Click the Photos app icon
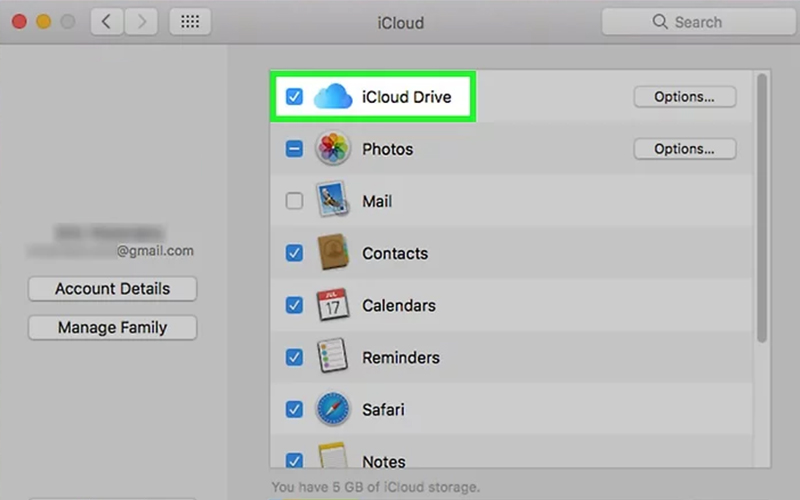Viewport: 800px width, 500px height. [333, 149]
